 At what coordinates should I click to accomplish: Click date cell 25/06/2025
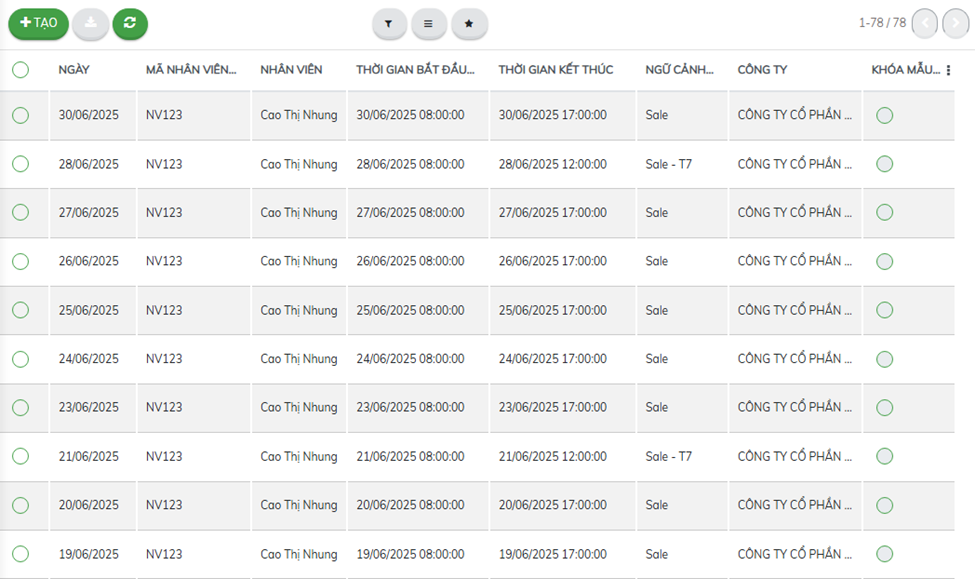pos(88,310)
